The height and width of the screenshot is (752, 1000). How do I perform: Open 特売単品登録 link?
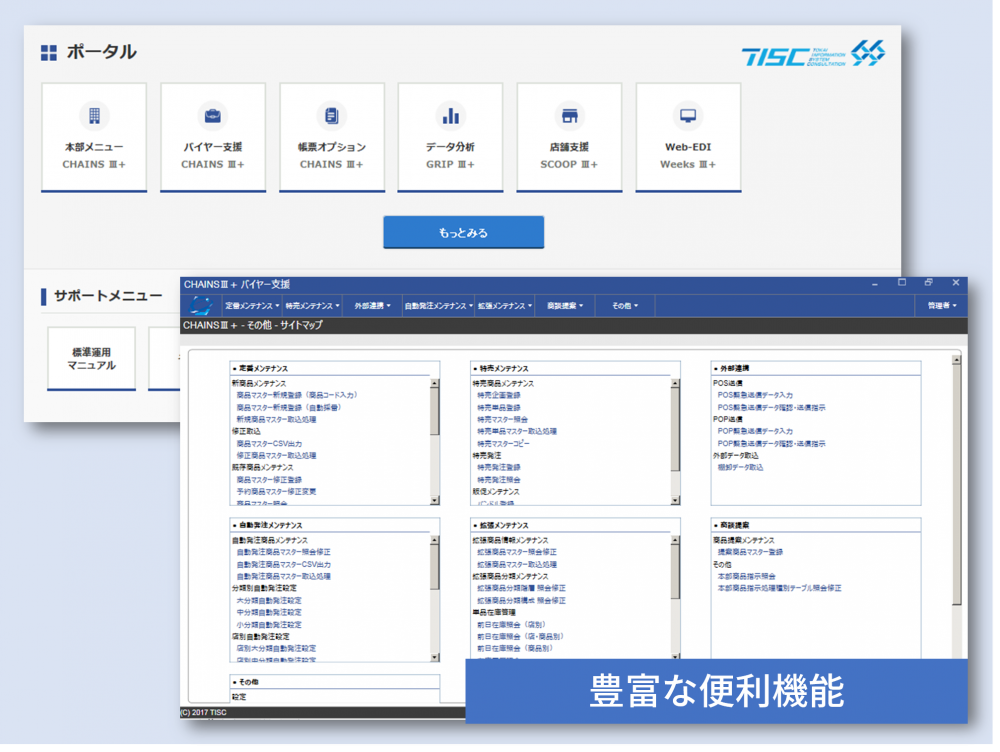[x=499, y=408]
